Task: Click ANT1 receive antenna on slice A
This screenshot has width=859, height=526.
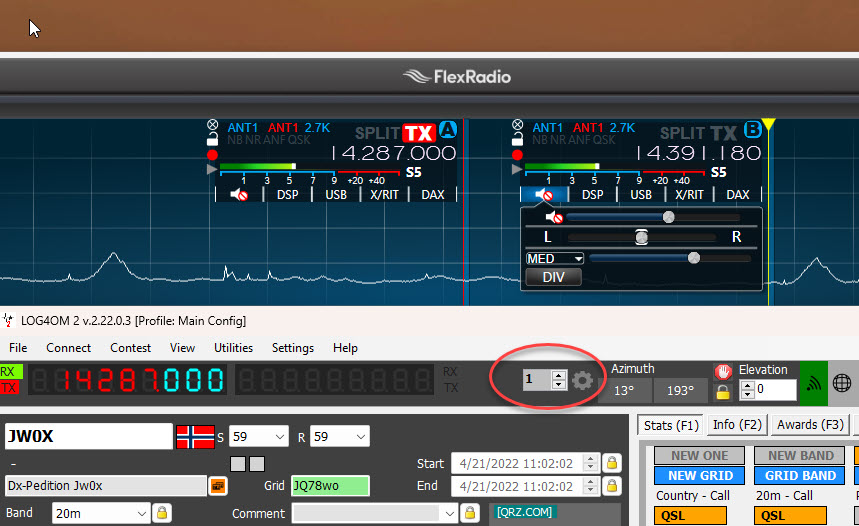Action: tap(243, 128)
